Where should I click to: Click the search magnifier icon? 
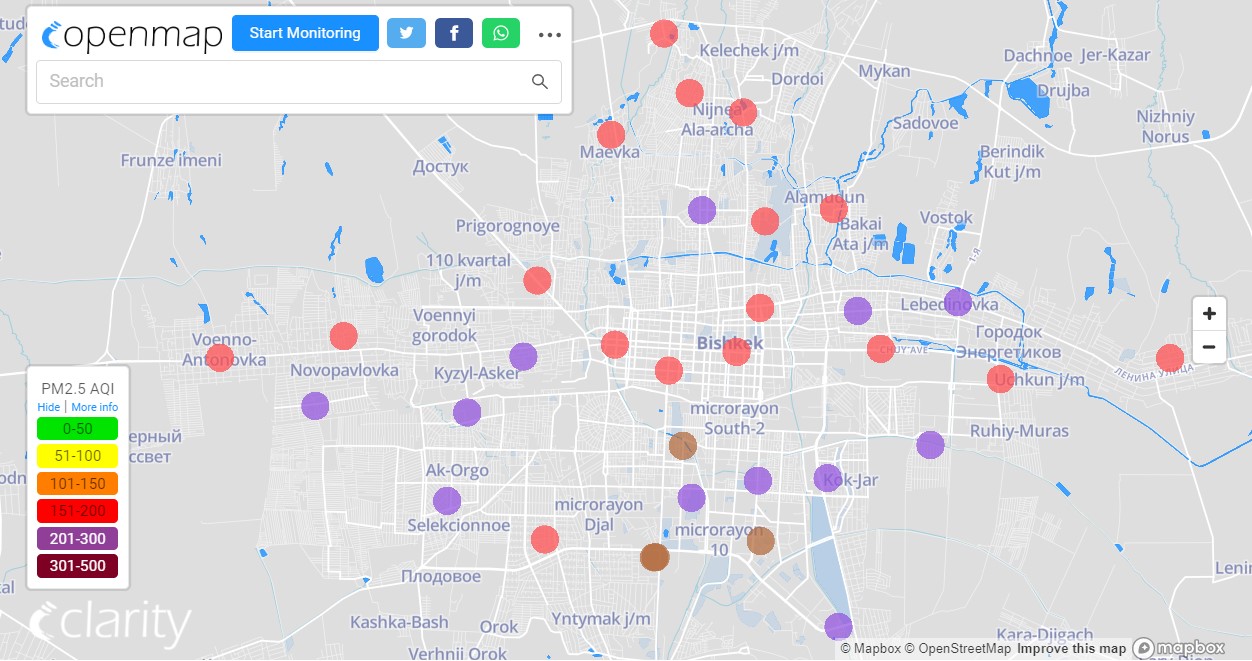pyautogui.click(x=540, y=82)
